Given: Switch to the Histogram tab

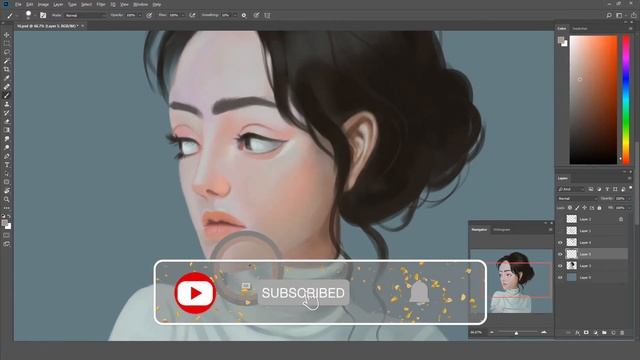Looking at the screenshot, I should coord(502,230).
